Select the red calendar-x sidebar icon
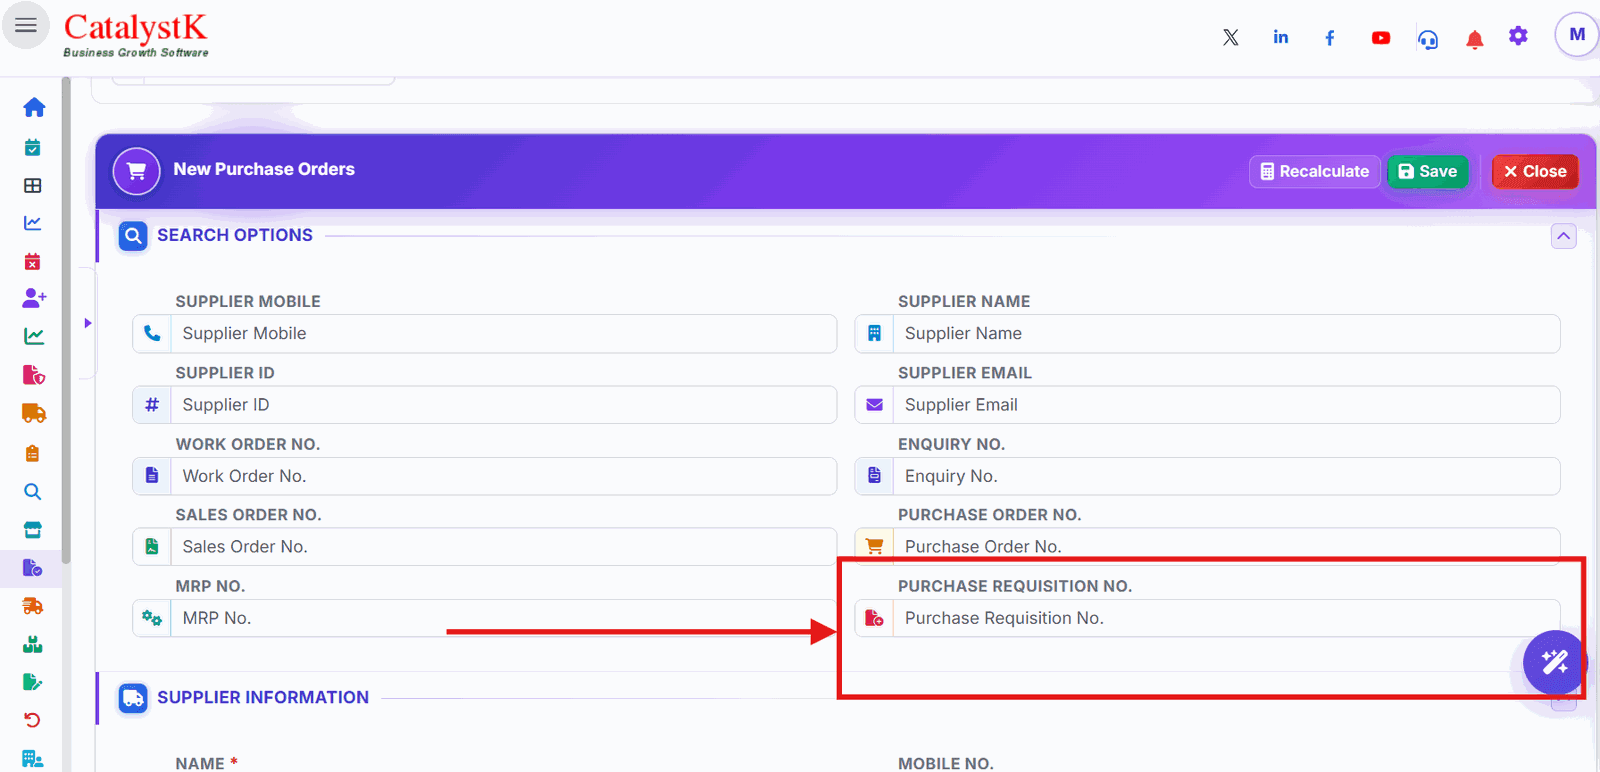Screen dimensions: 1600x772 (x=33, y=261)
